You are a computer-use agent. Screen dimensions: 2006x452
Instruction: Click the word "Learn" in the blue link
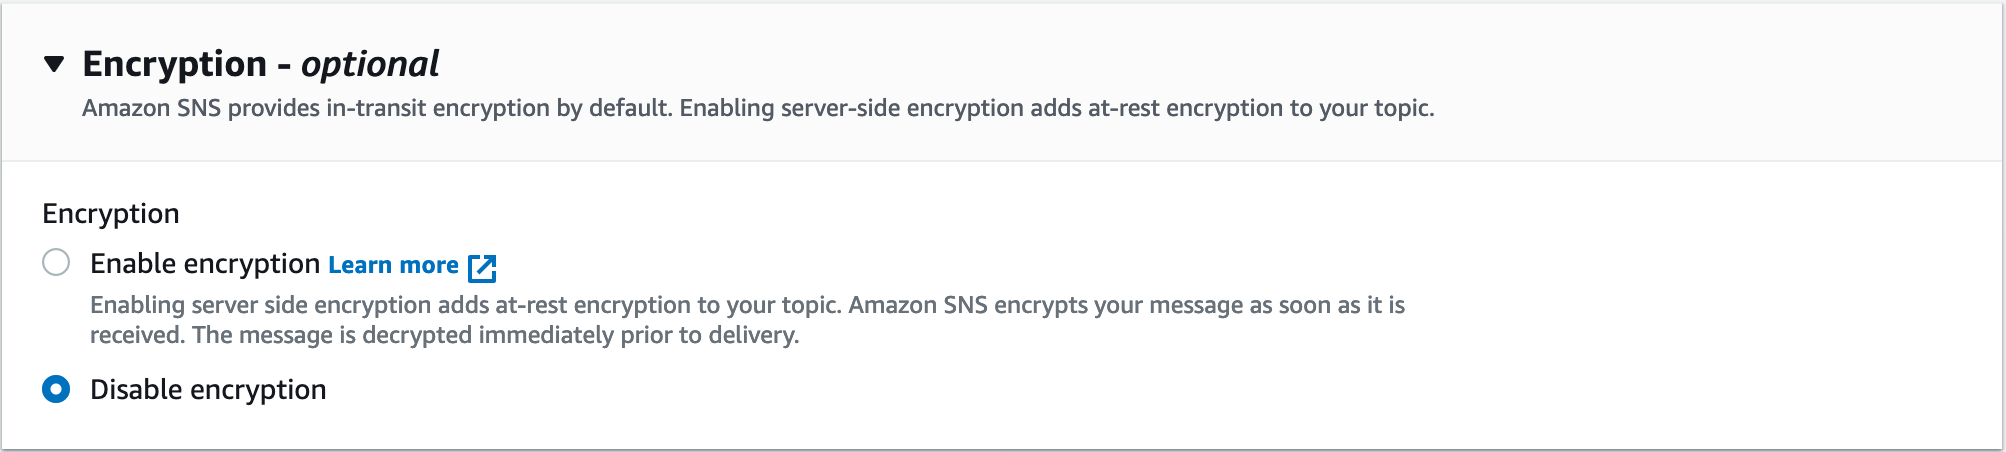point(360,265)
